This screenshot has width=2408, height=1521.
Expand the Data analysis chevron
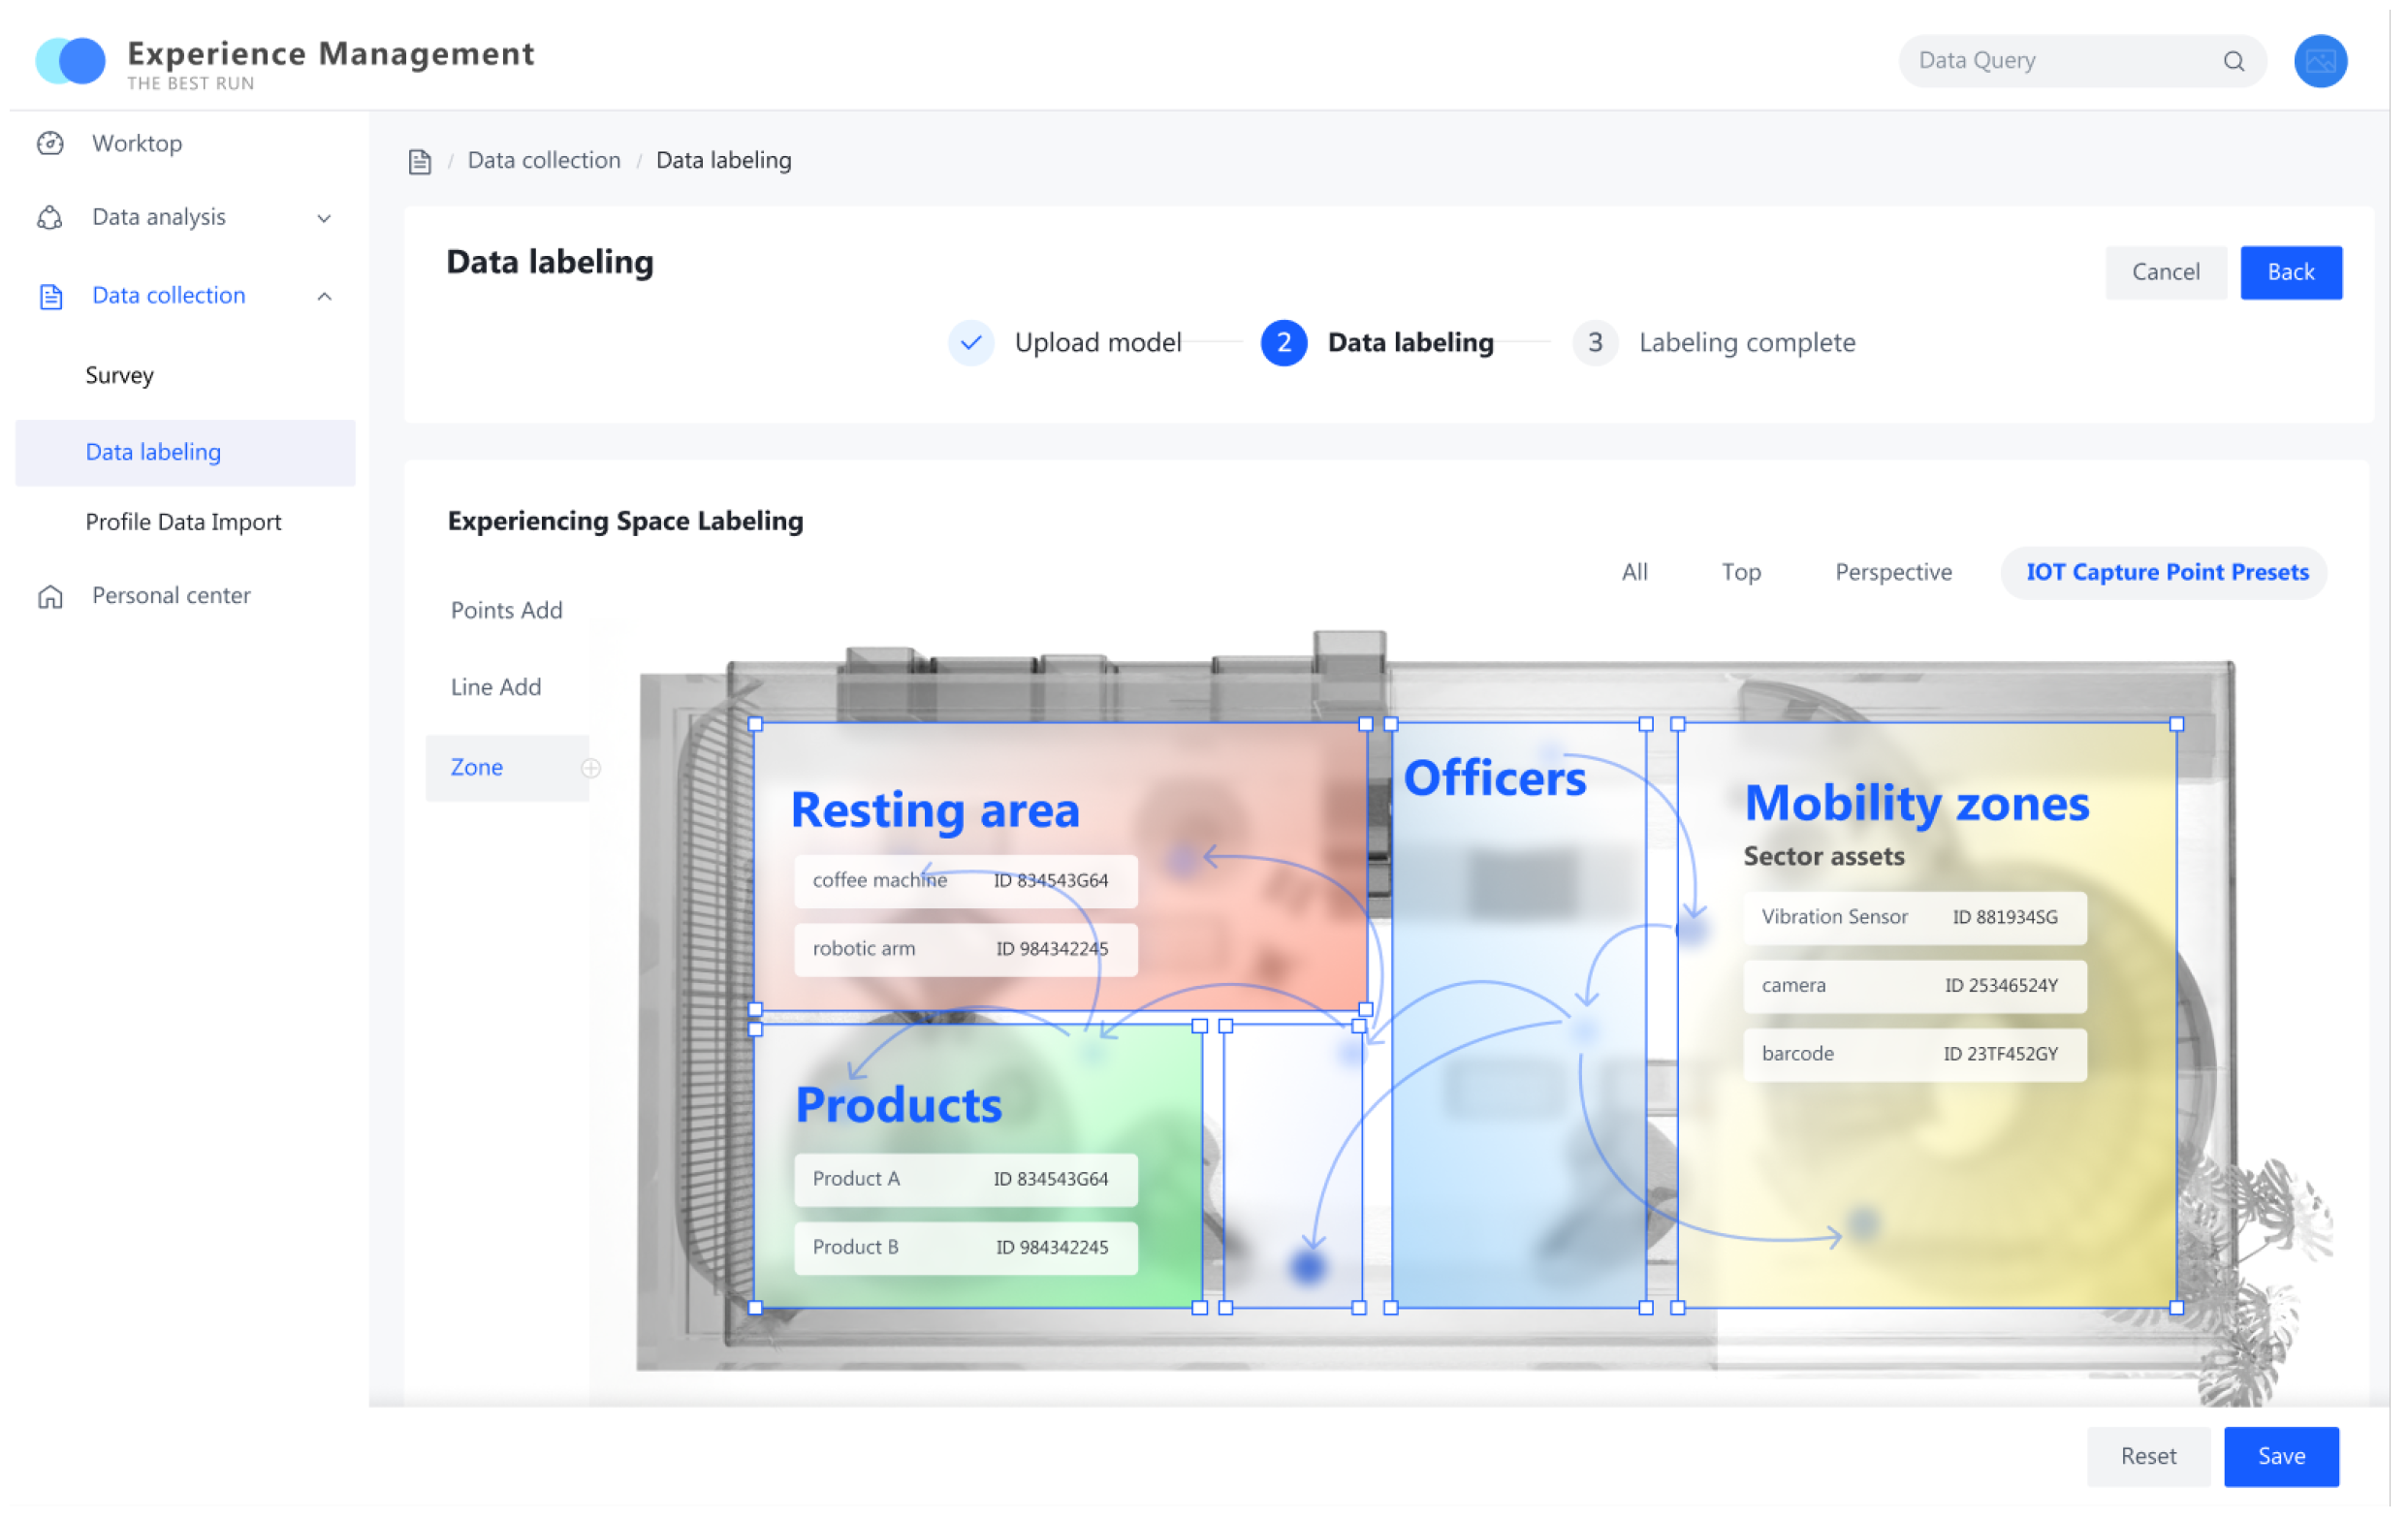325,219
